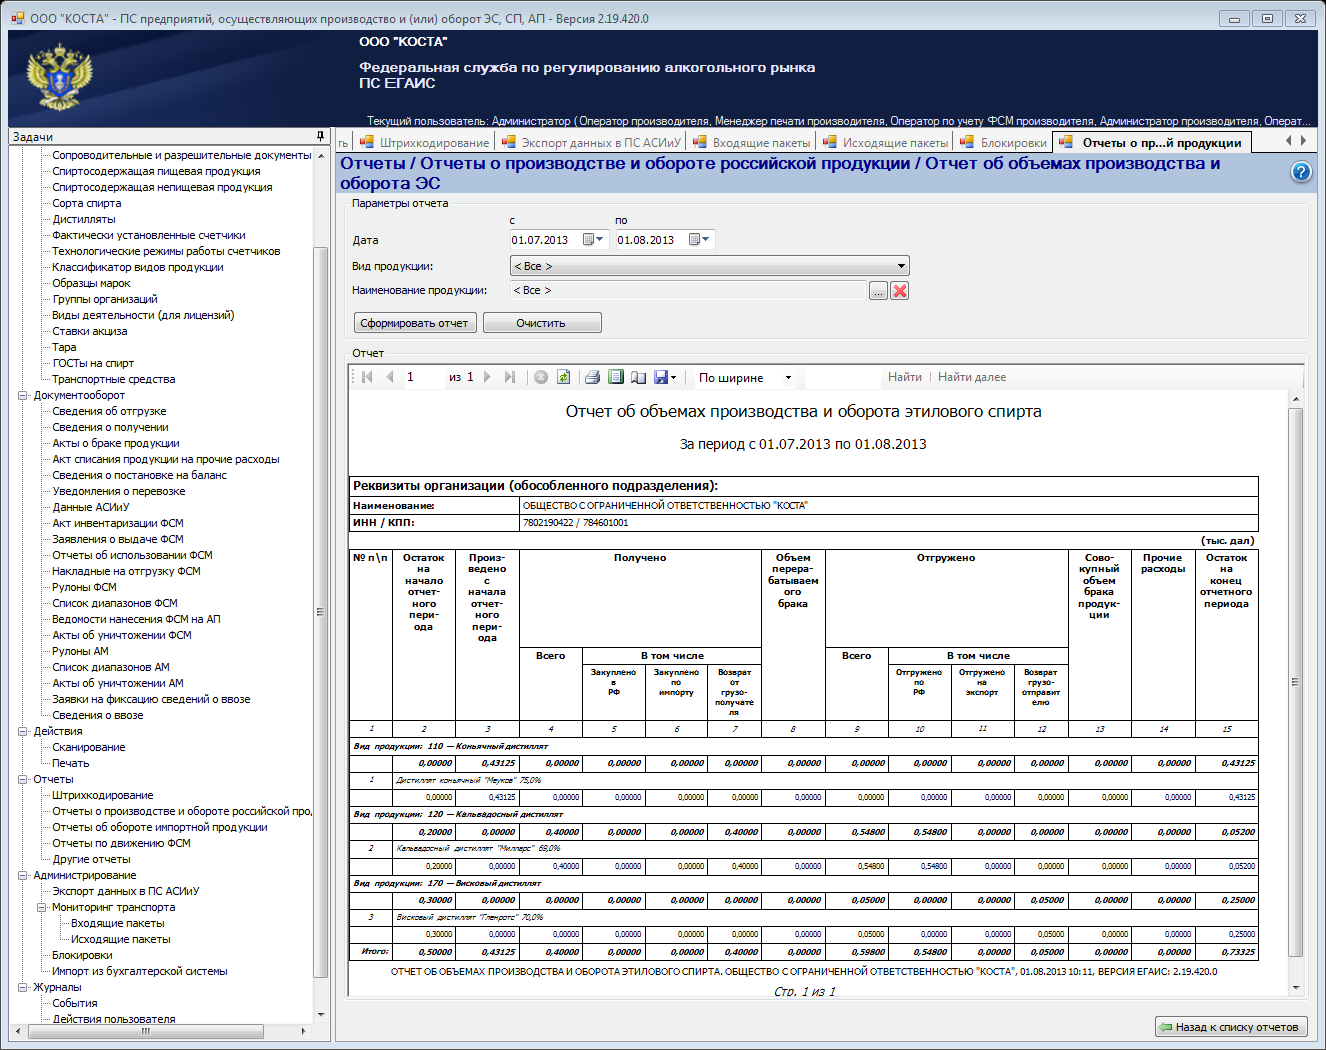Open Акты о браке продукции item

(x=116, y=443)
